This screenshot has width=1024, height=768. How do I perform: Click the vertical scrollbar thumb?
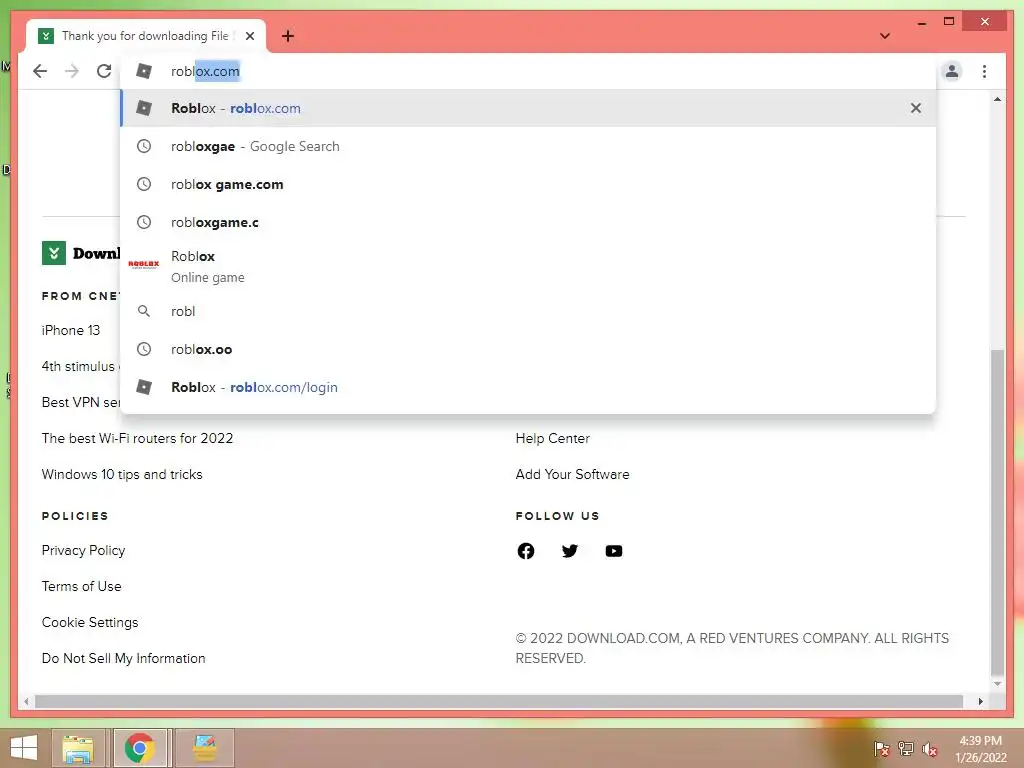(997, 513)
